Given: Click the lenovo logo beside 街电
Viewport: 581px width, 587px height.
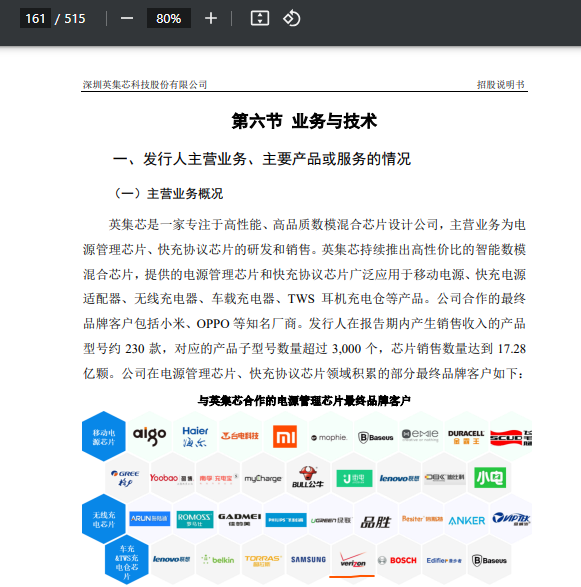Looking at the screenshot, I should [399, 478].
